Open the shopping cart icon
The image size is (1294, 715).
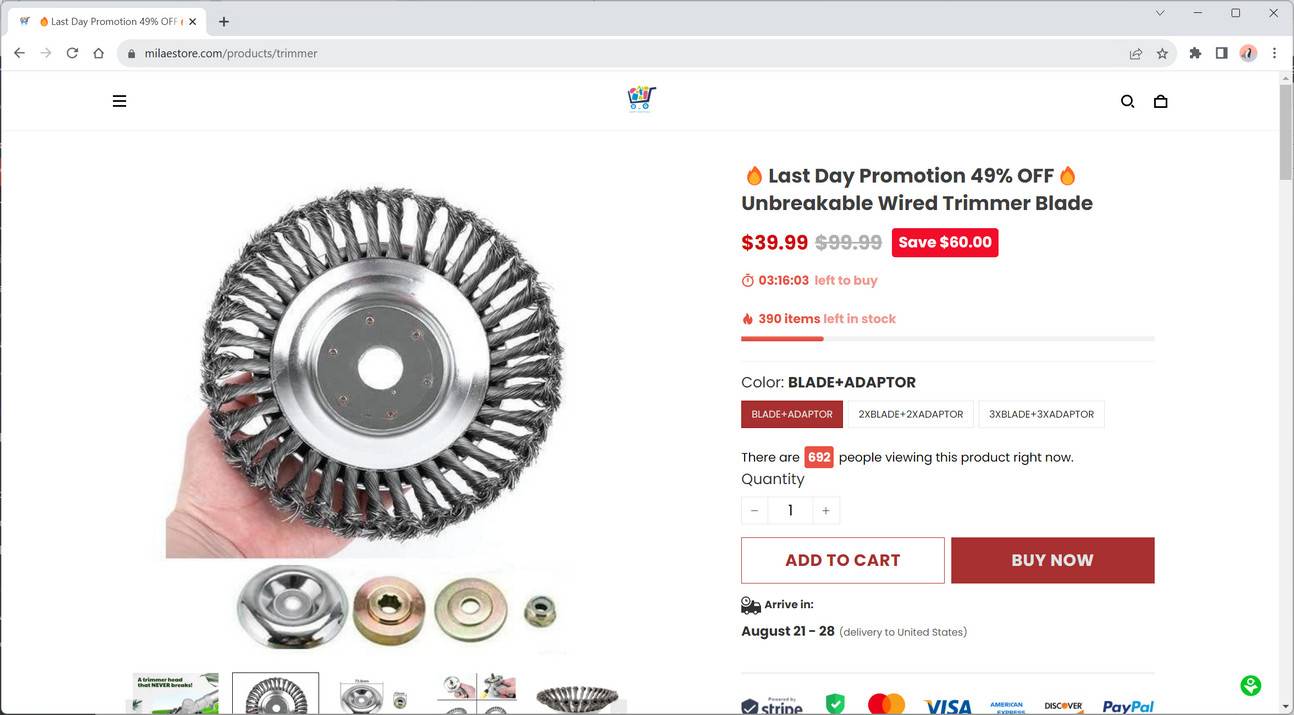coord(1160,101)
